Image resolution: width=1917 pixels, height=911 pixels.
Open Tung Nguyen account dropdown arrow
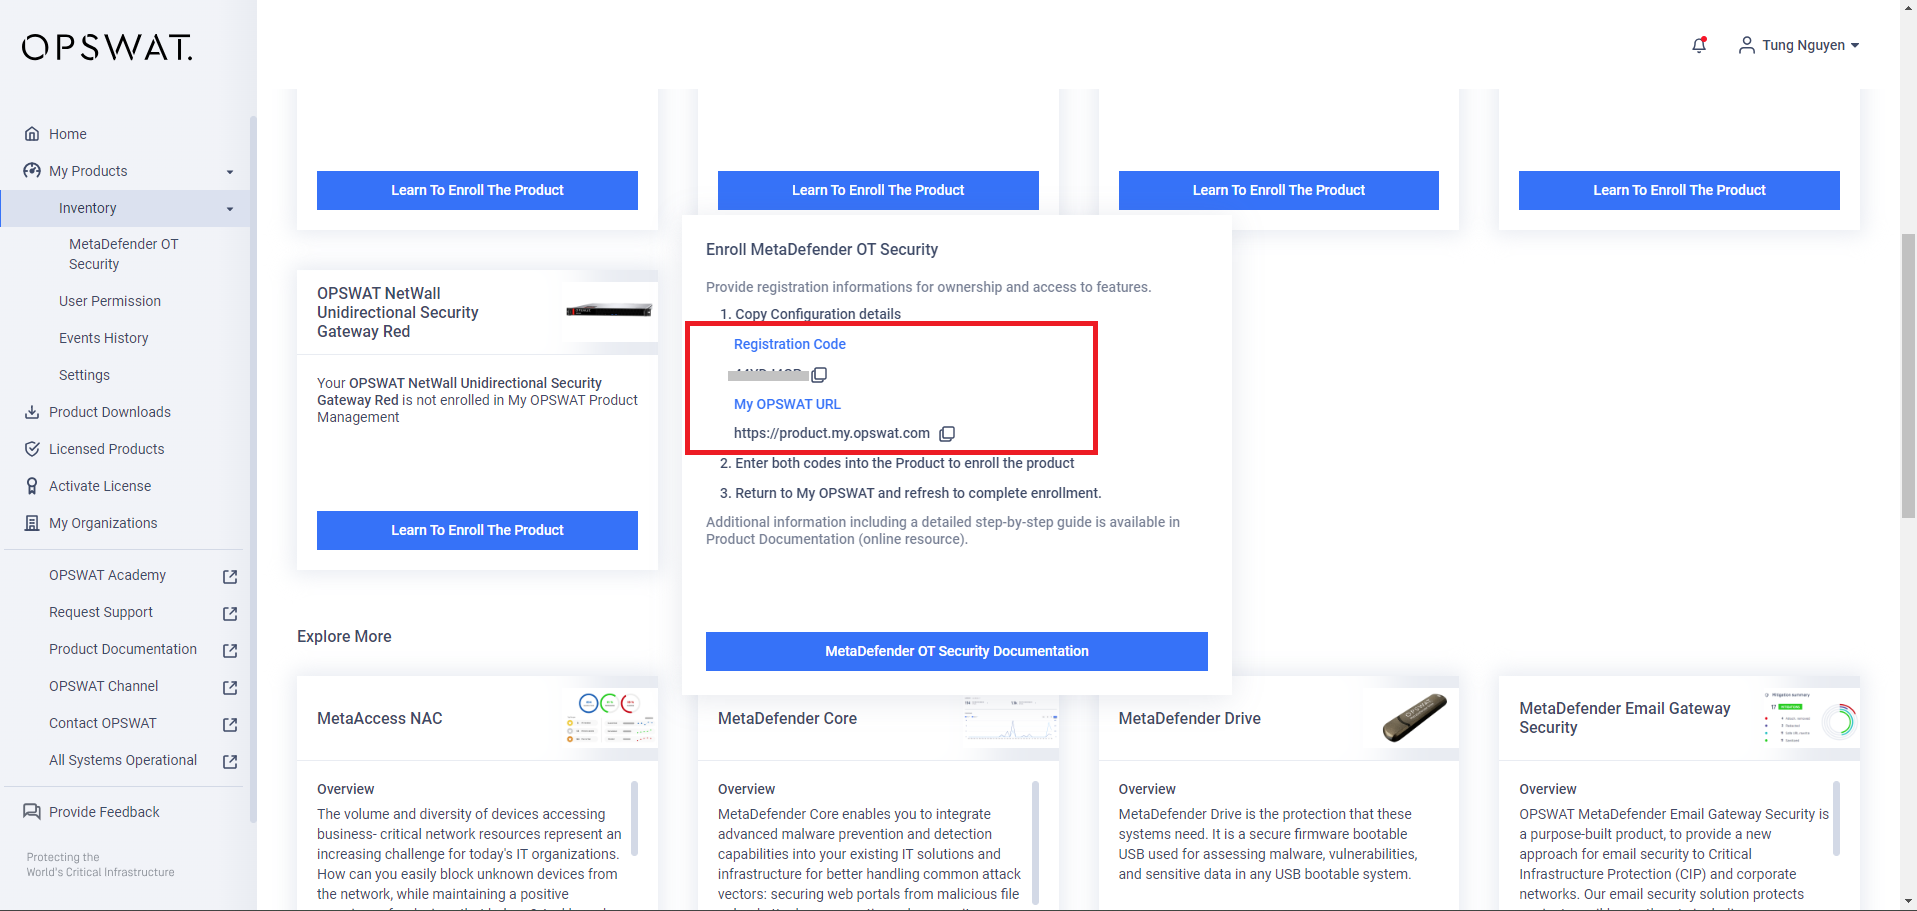(x=1855, y=46)
